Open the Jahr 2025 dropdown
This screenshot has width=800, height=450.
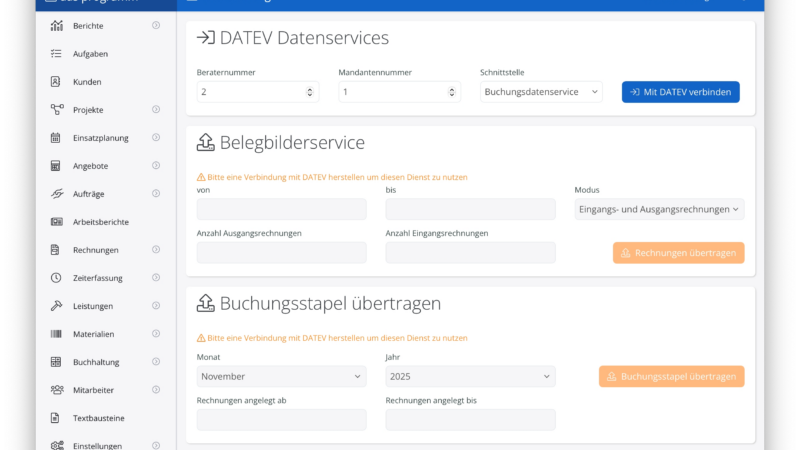470,377
